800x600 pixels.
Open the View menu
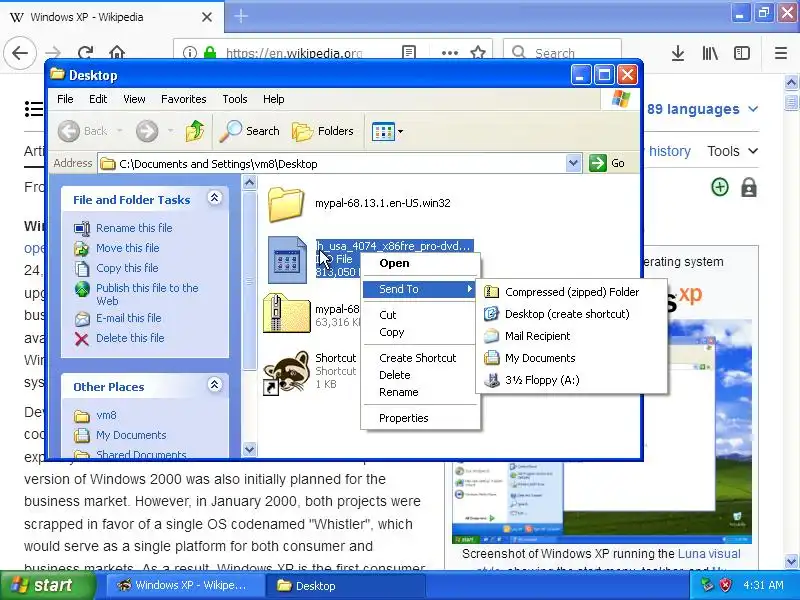point(134,99)
